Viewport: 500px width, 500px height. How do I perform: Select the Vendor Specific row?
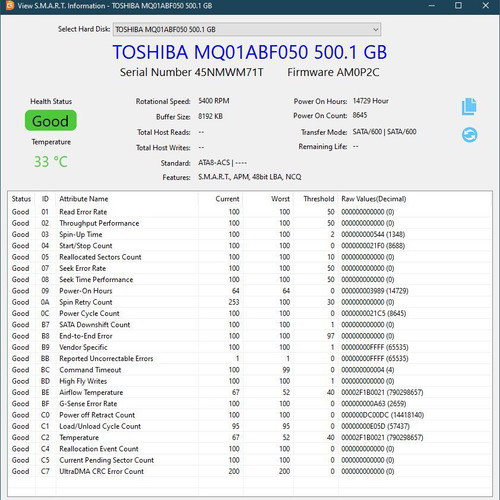250,347
